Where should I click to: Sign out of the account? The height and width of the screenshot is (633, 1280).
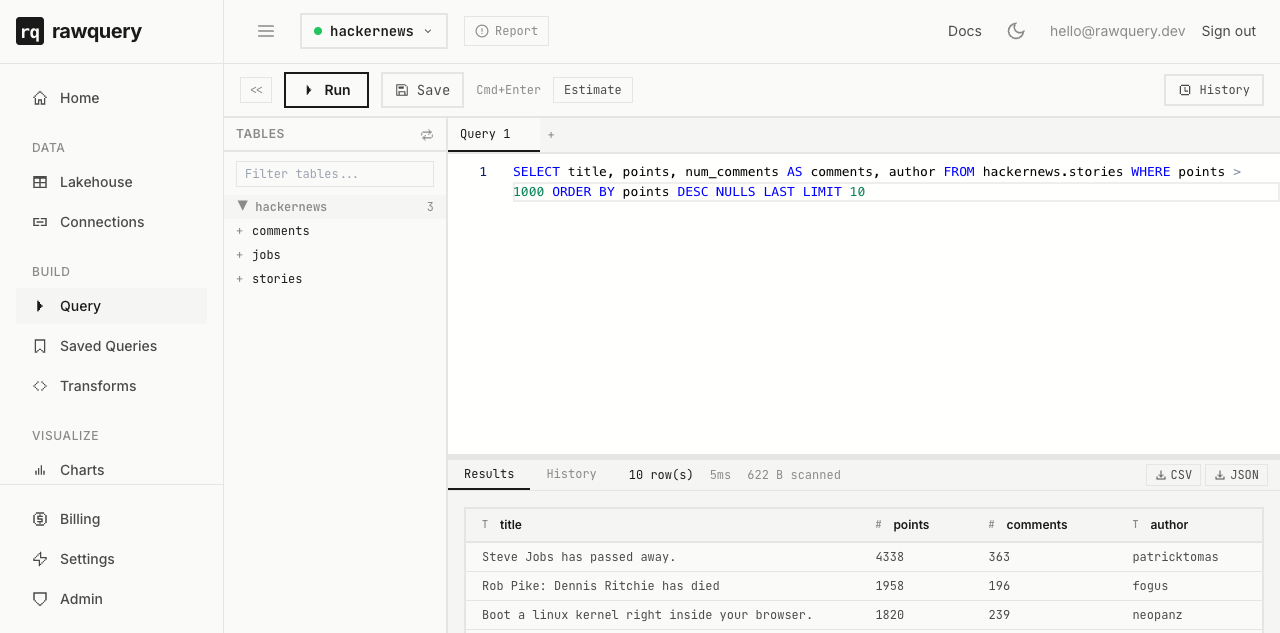[x=1229, y=31]
